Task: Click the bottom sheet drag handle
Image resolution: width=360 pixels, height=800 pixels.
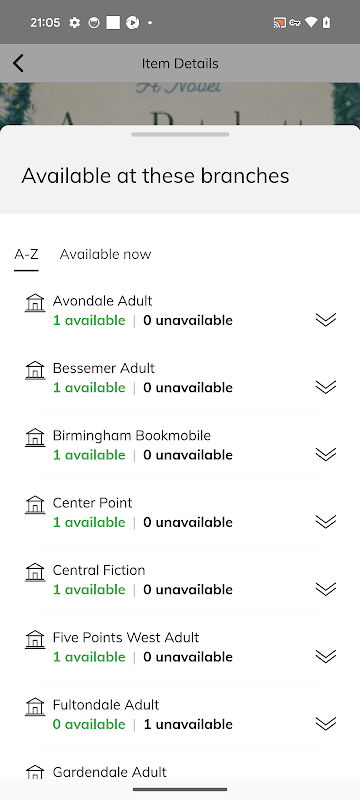Action: pos(180,135)
